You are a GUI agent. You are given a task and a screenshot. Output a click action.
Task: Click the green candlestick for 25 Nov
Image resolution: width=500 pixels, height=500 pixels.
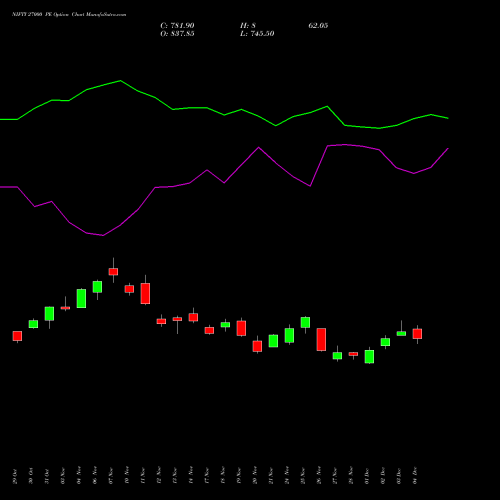(305, 322)
